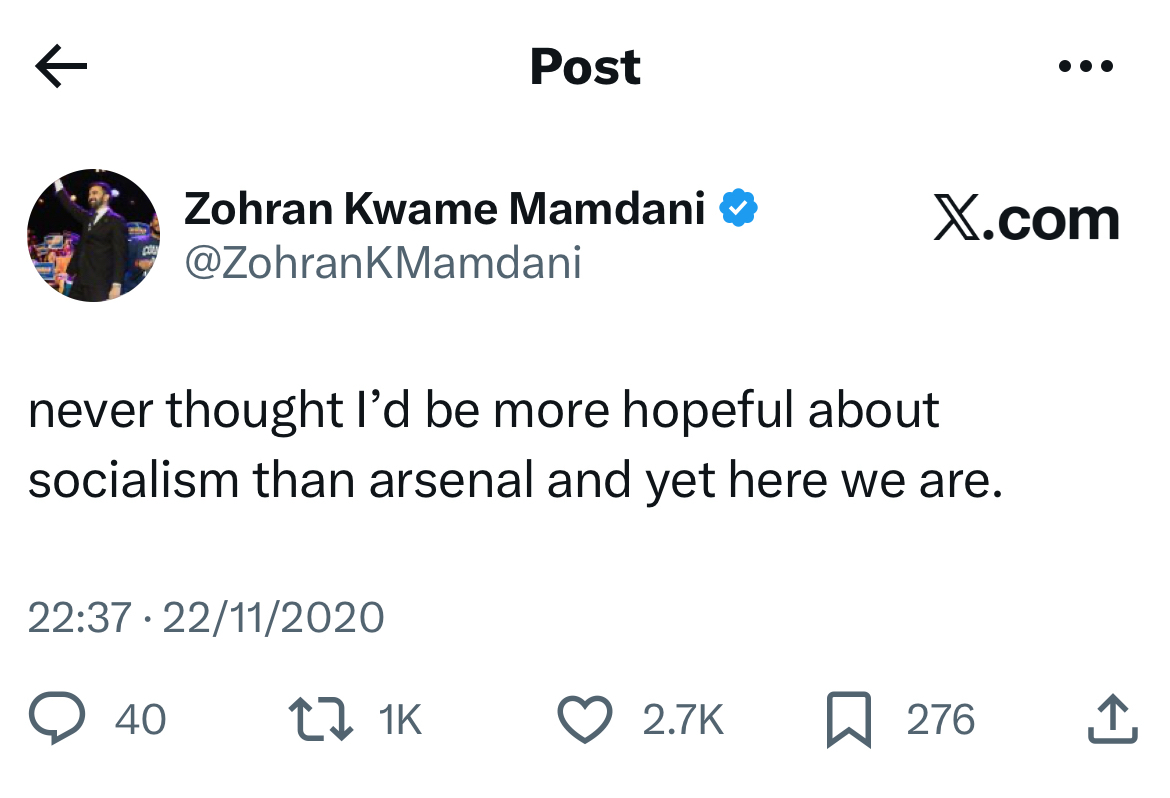Click the 22:37 post timestamp
The image size is (1170, 798).
click(79, 617)
